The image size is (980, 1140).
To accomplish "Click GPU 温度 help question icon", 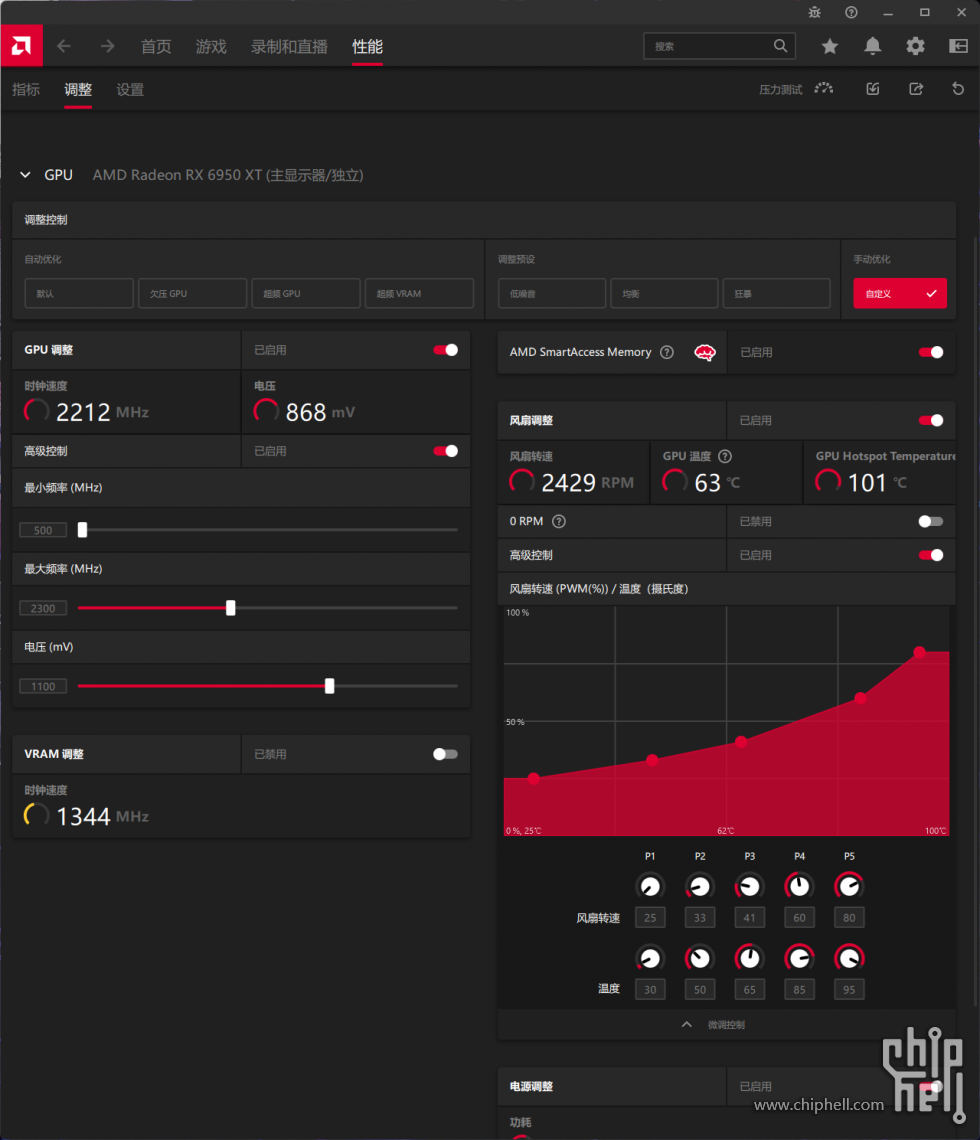I will tap(725, 456).
